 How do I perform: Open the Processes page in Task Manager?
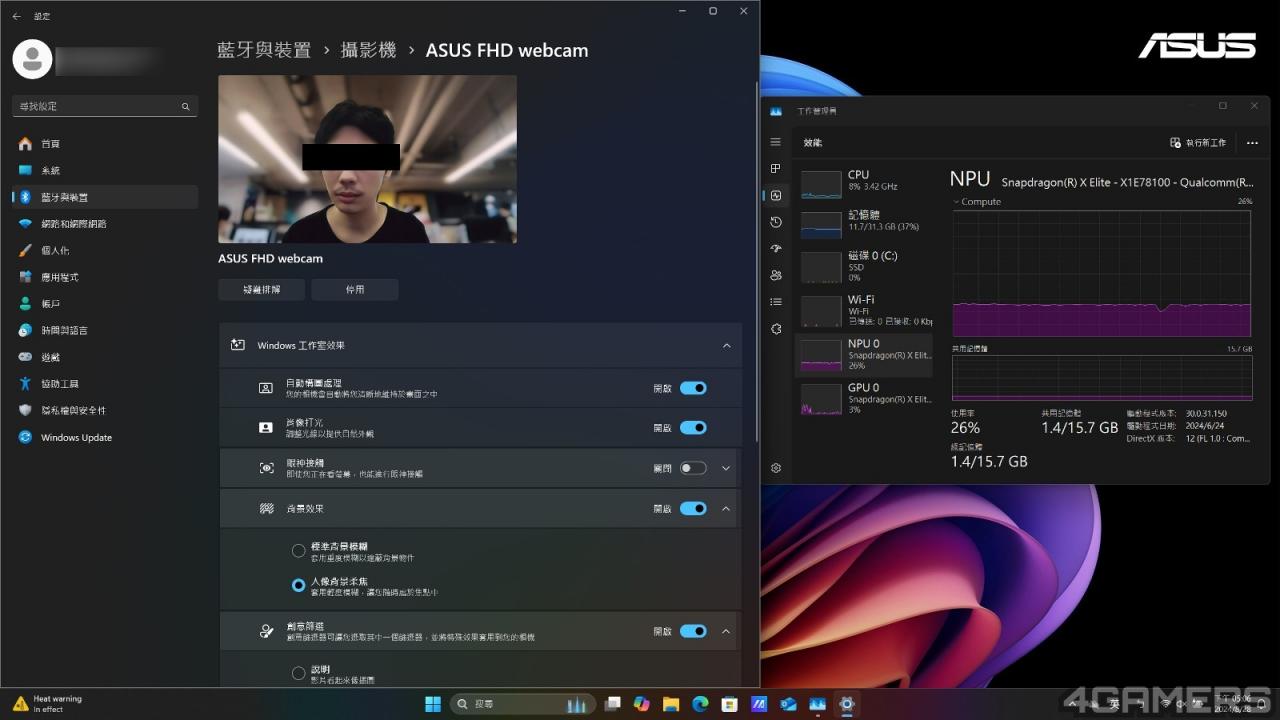click(776, 169)
